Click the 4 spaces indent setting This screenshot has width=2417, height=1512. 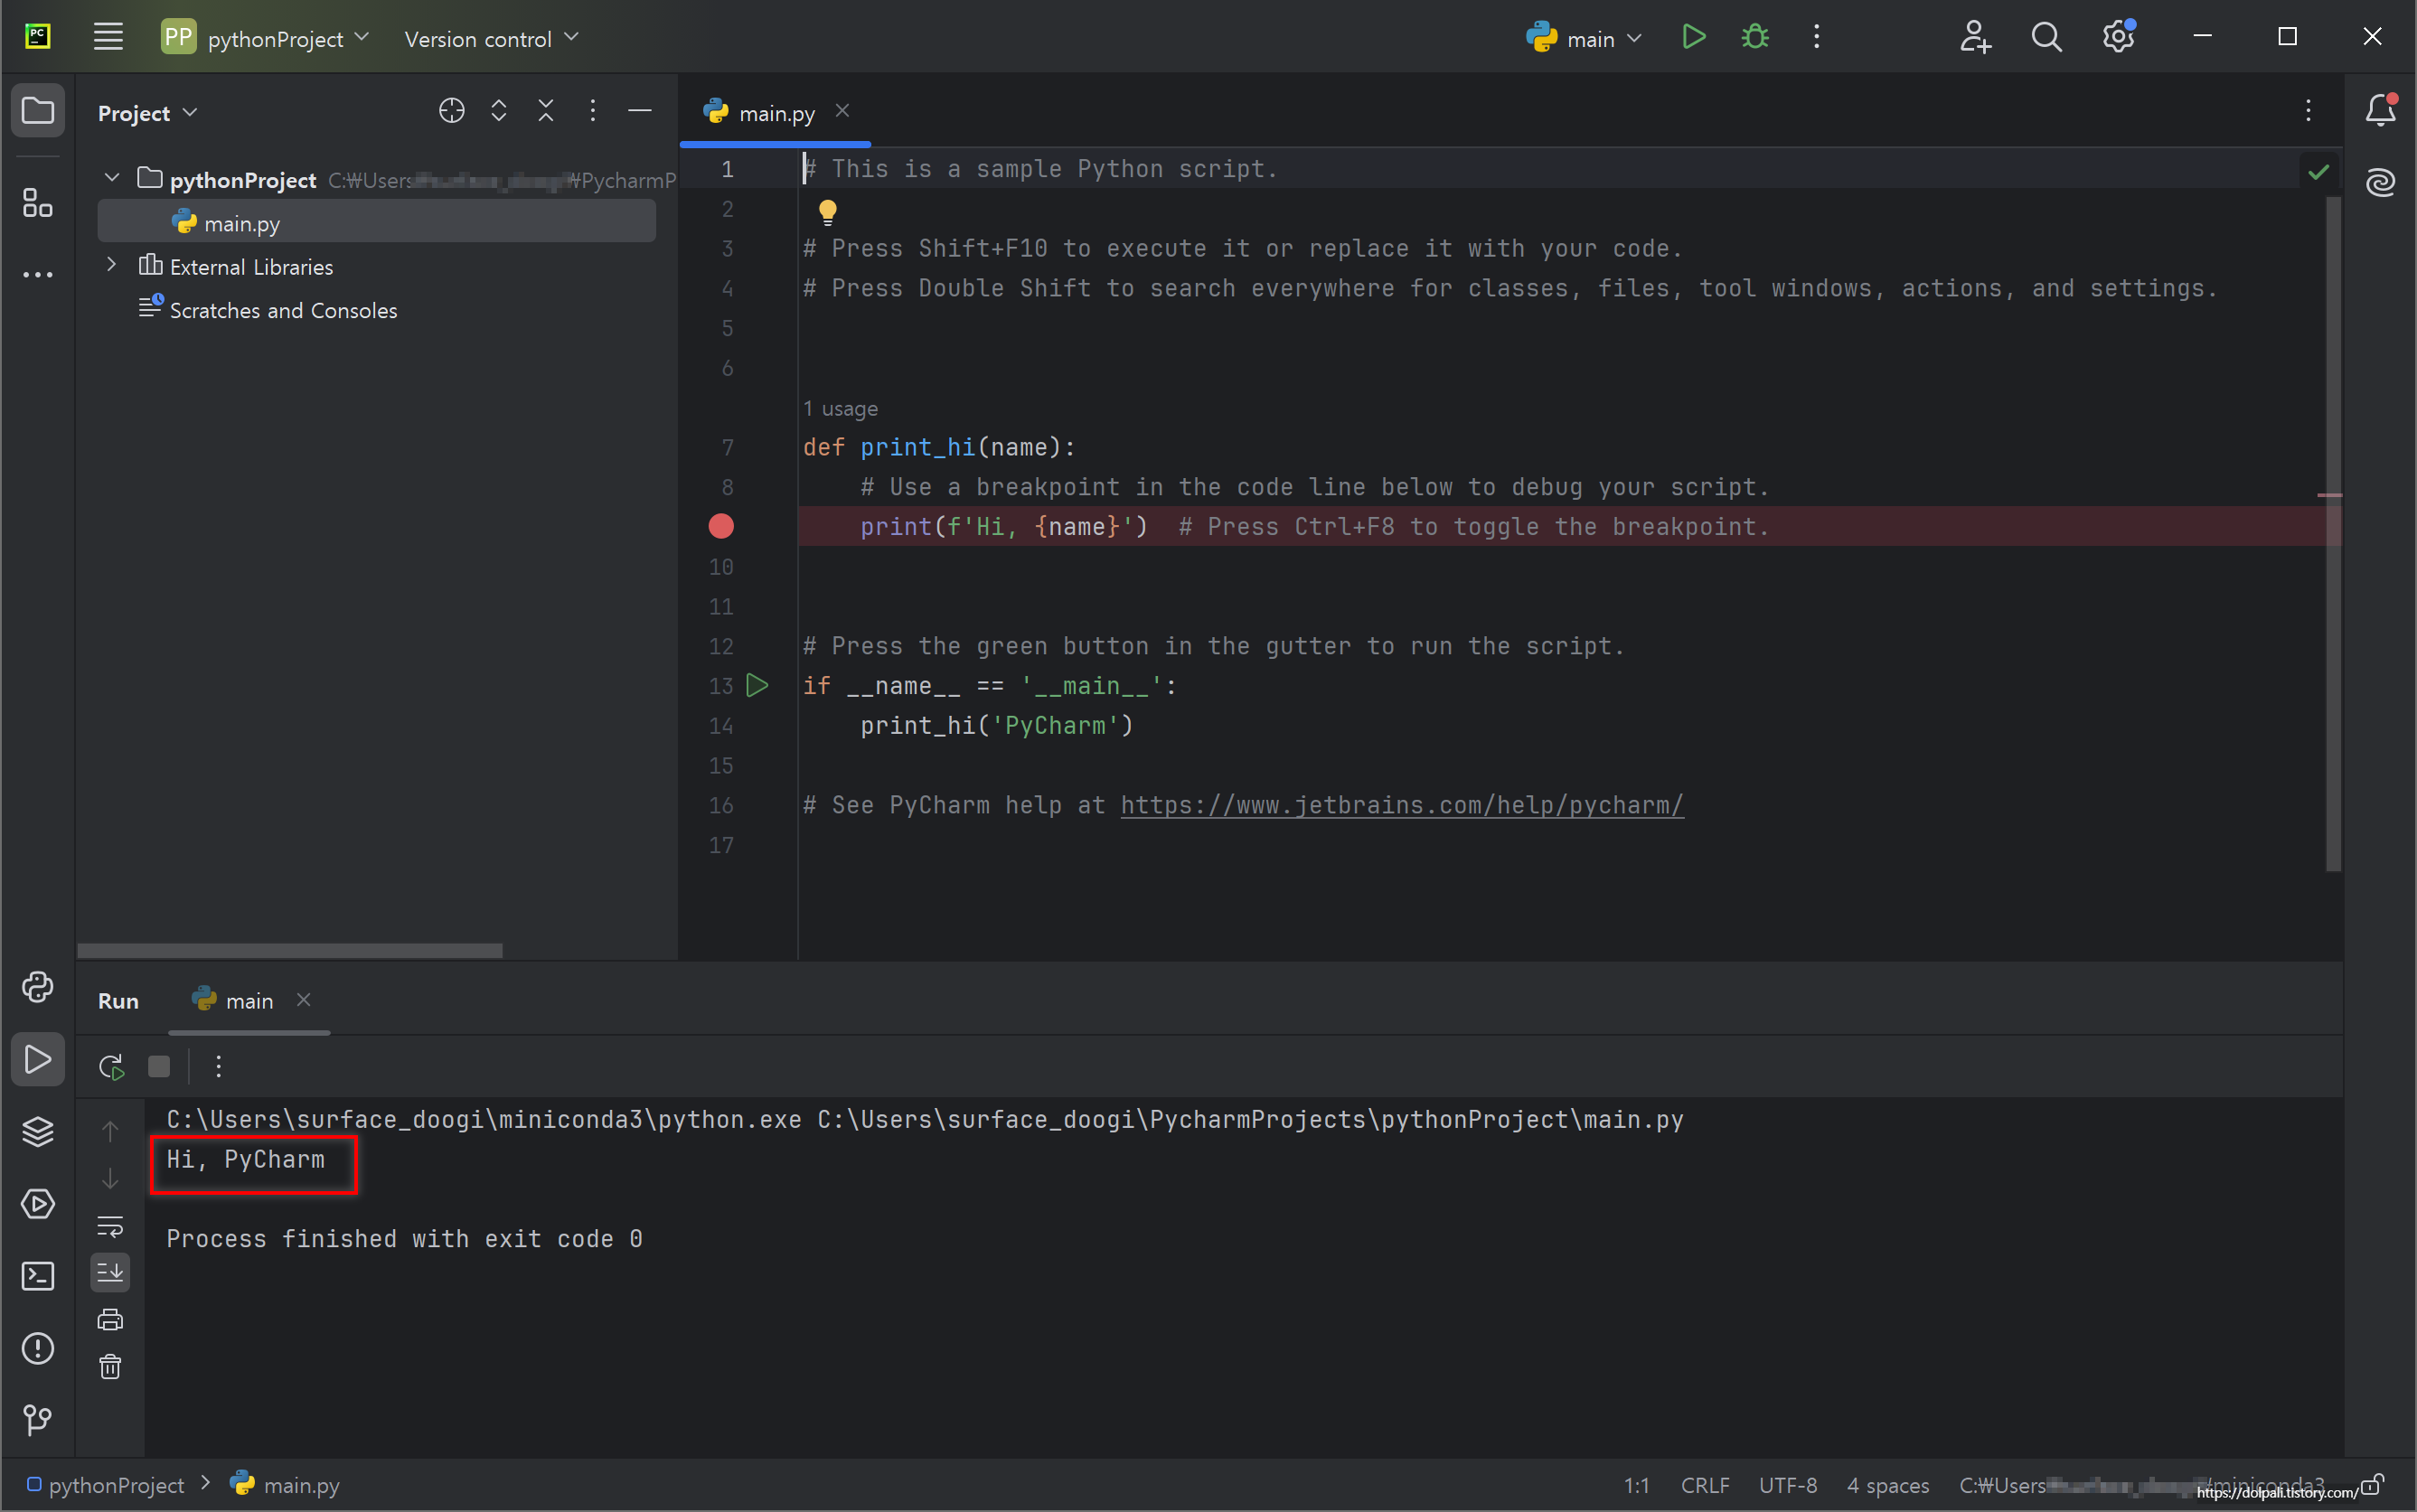1887,1485
